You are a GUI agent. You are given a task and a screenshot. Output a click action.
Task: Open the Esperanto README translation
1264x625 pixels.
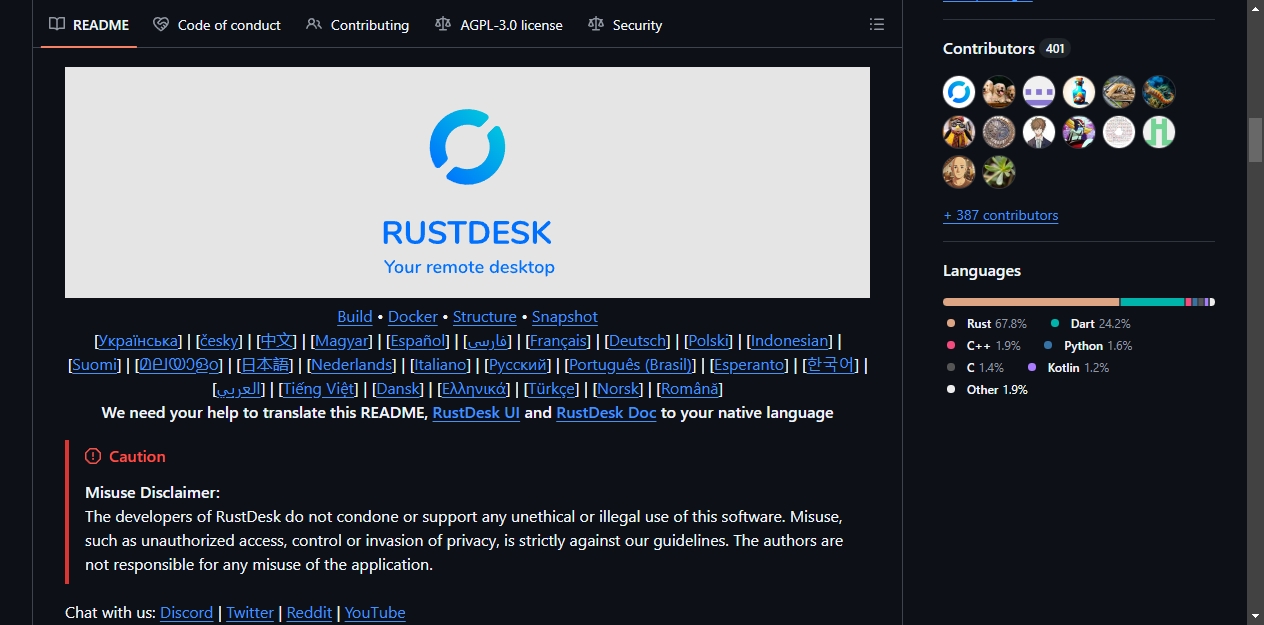click(x=750, y=364)
